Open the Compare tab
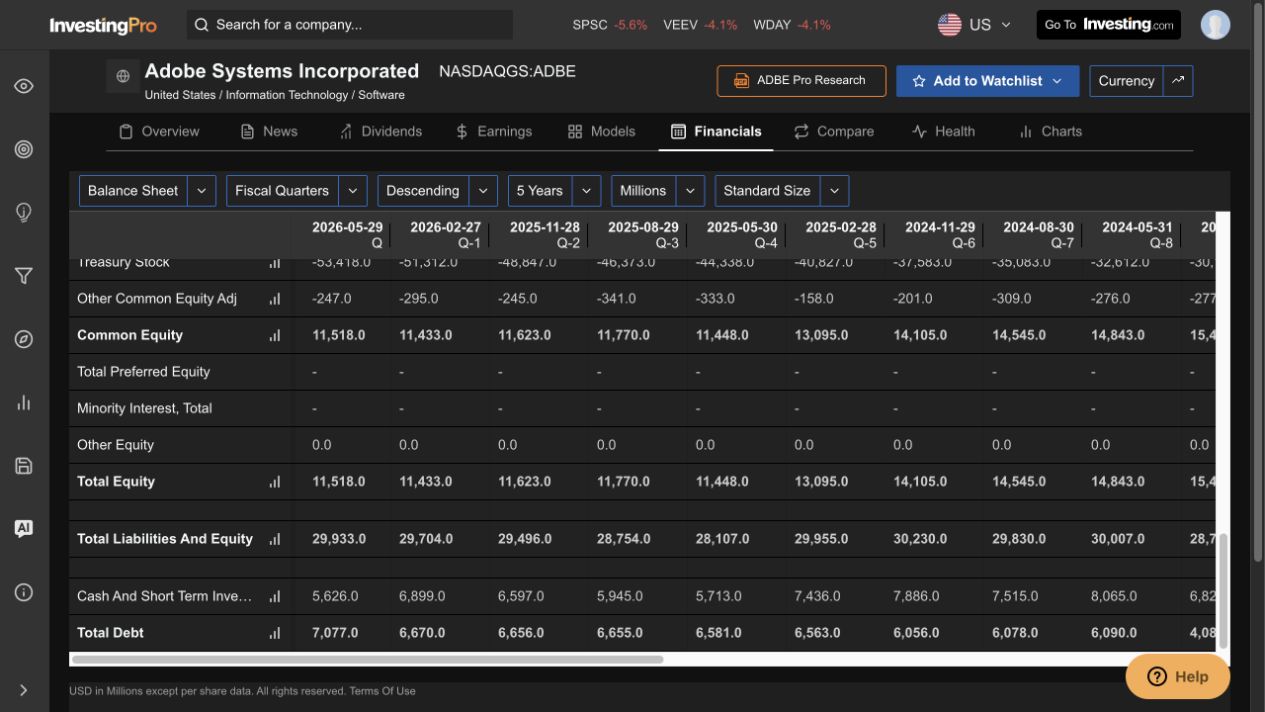1265x712 pixels. tap(834, 131)
